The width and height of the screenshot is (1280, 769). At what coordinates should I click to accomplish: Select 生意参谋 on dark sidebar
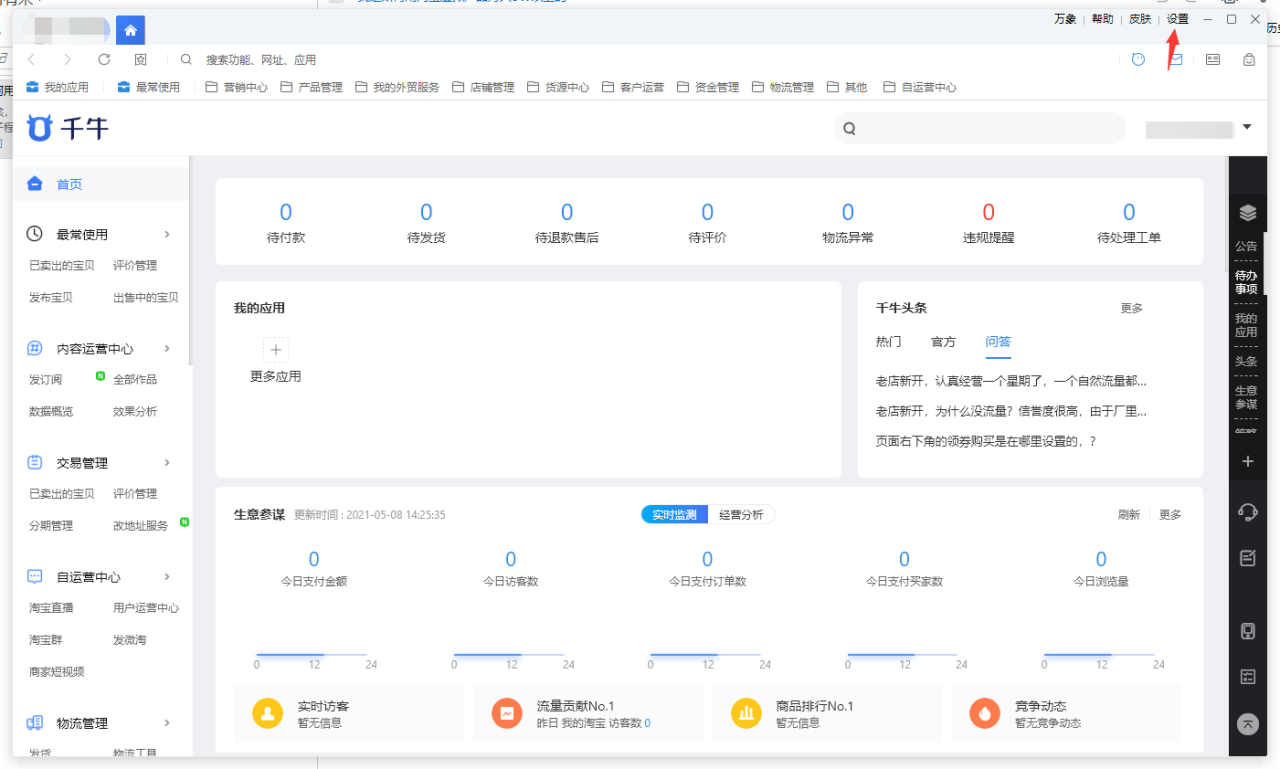coord(1246,397)
